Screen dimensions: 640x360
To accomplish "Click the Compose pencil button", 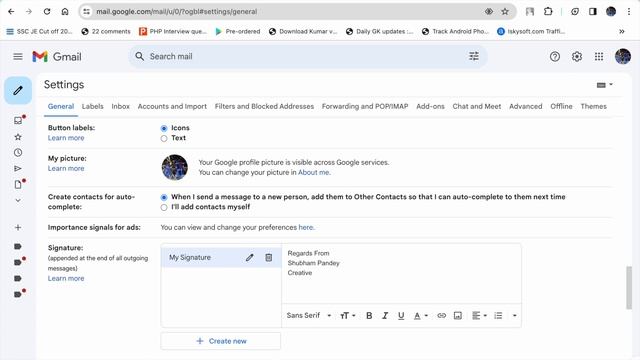I will click(x=18, y=90).
